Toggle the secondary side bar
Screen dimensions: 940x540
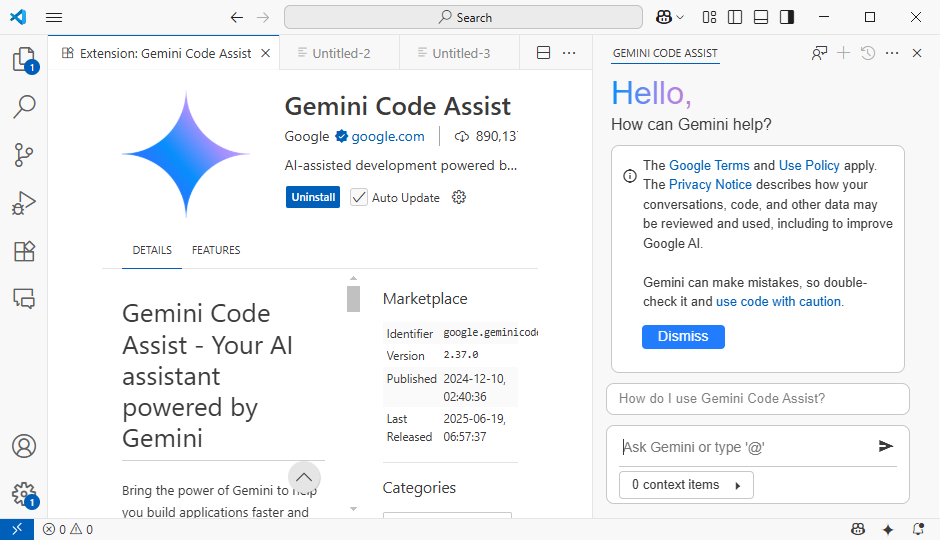[x=787, y=17]
